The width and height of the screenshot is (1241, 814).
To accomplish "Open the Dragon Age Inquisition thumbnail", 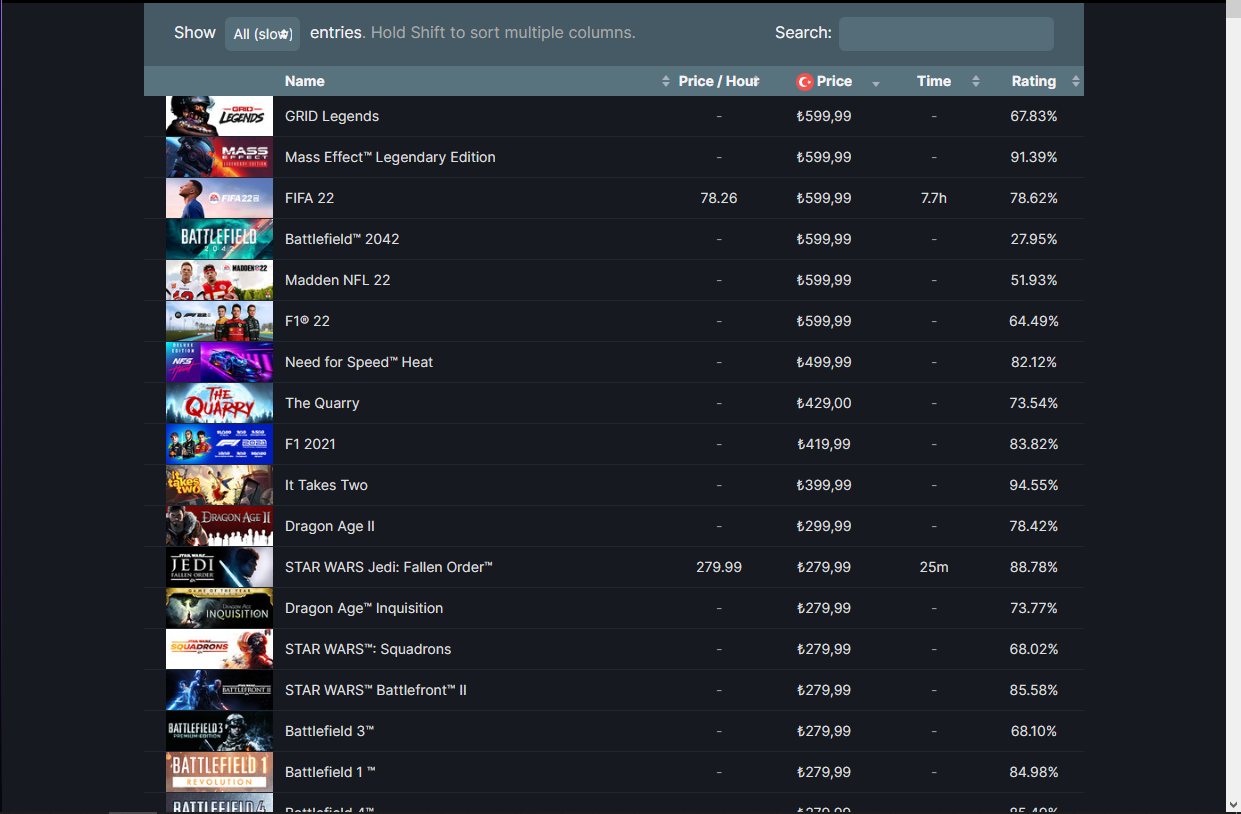I will click(x=219, y=608).
